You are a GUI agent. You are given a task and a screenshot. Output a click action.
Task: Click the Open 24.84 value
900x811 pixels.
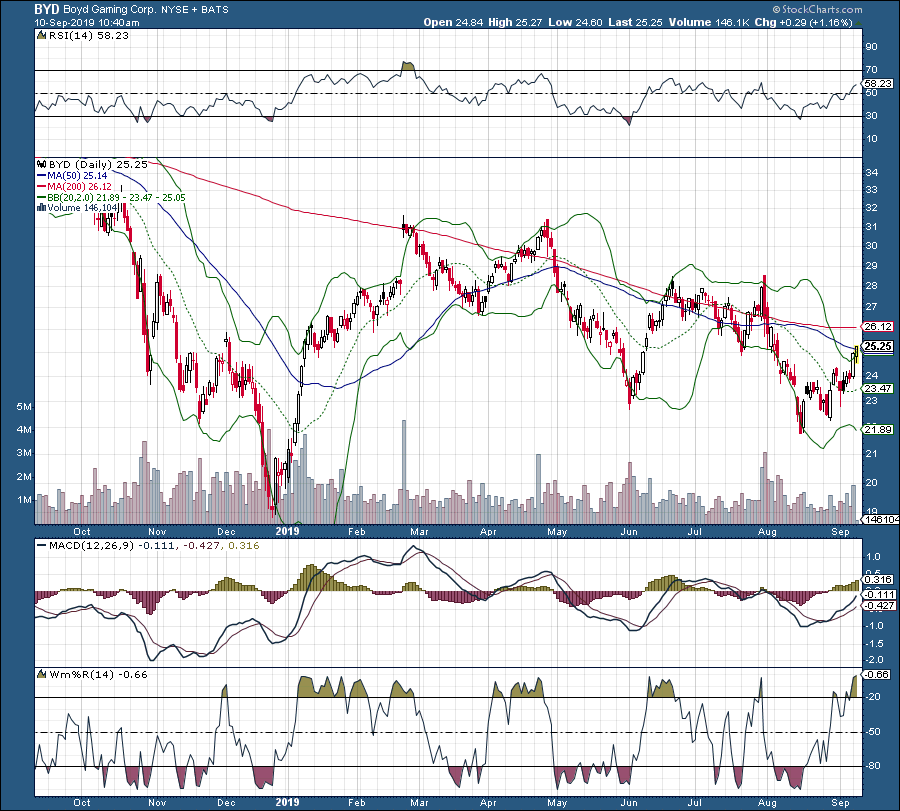click(x=453, y=22)
